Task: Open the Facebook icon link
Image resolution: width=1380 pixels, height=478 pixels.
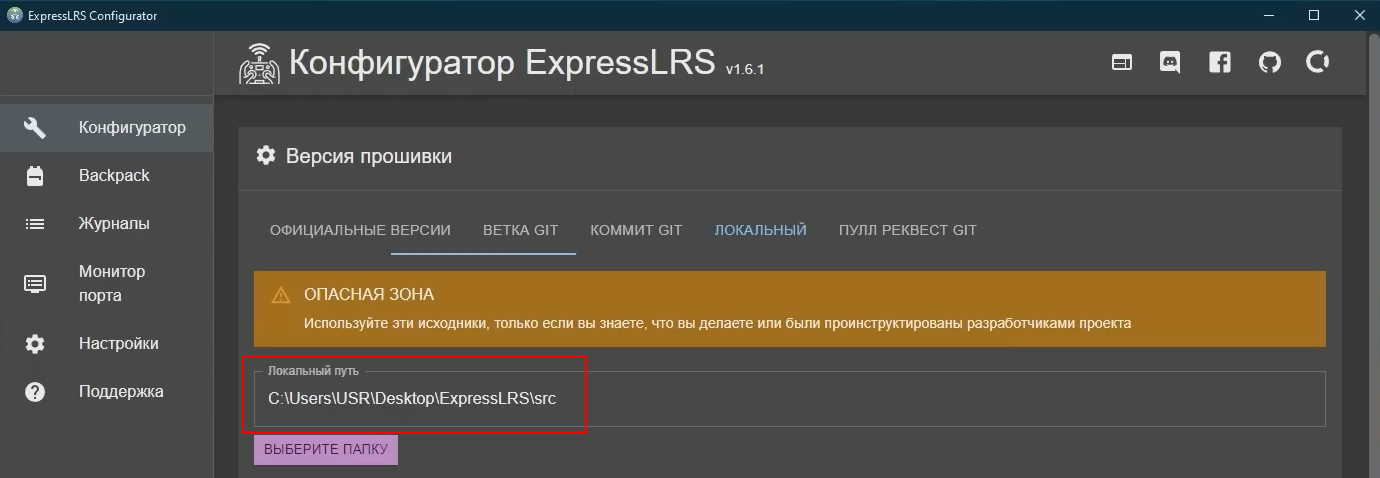Action: pos(1219,63)
